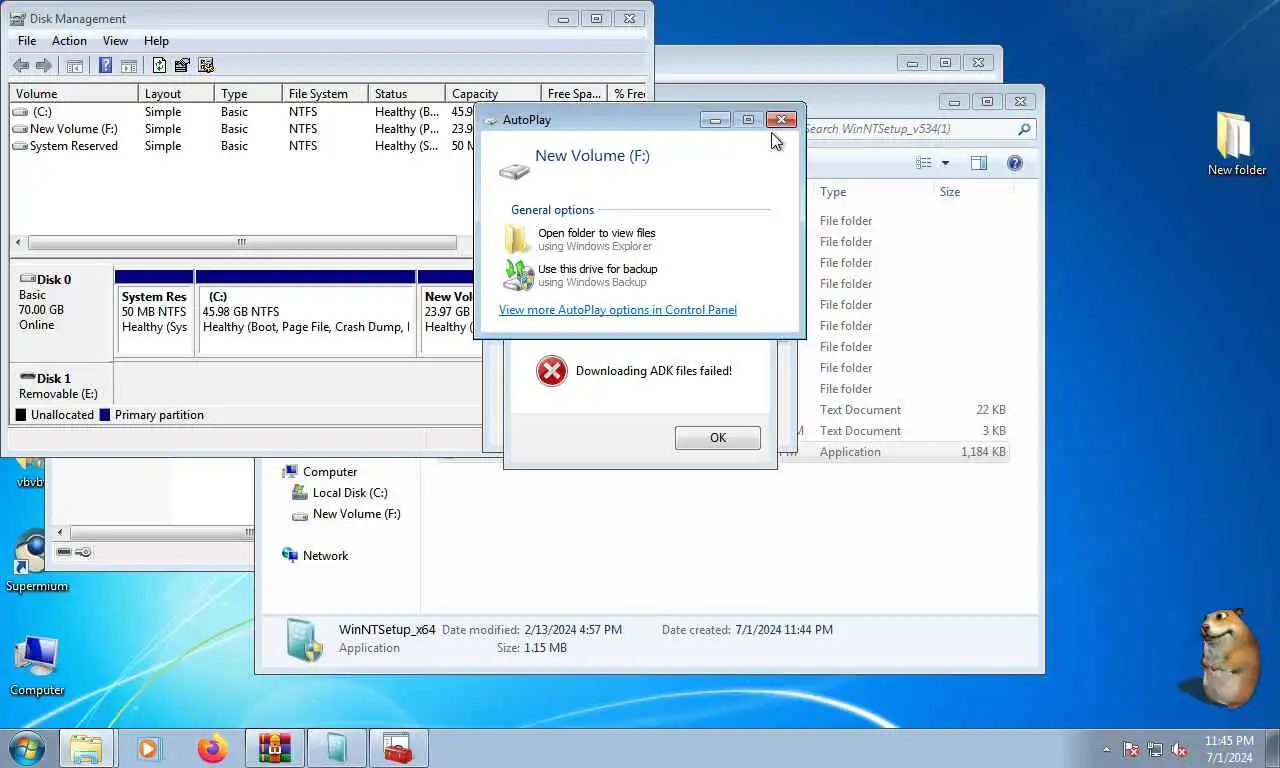Choose Use this drive for backup in AutoPlay

(x=597, y=275)
